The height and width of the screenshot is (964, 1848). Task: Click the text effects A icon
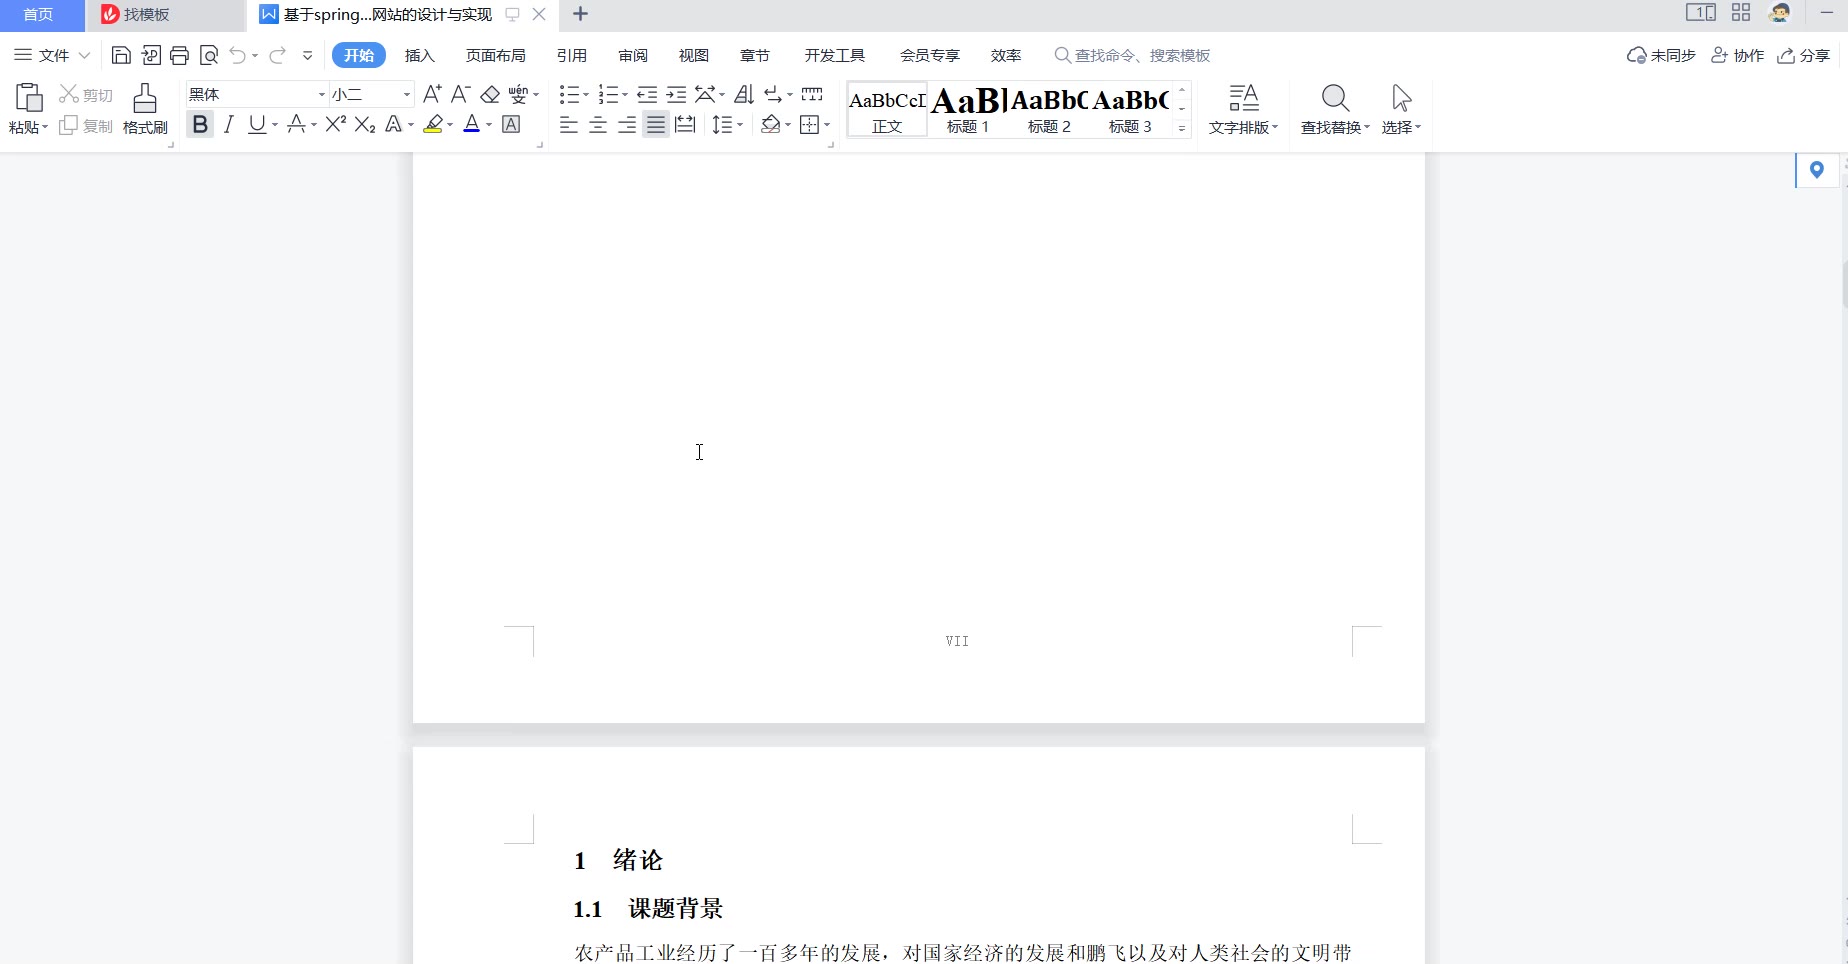pos(394,124)
